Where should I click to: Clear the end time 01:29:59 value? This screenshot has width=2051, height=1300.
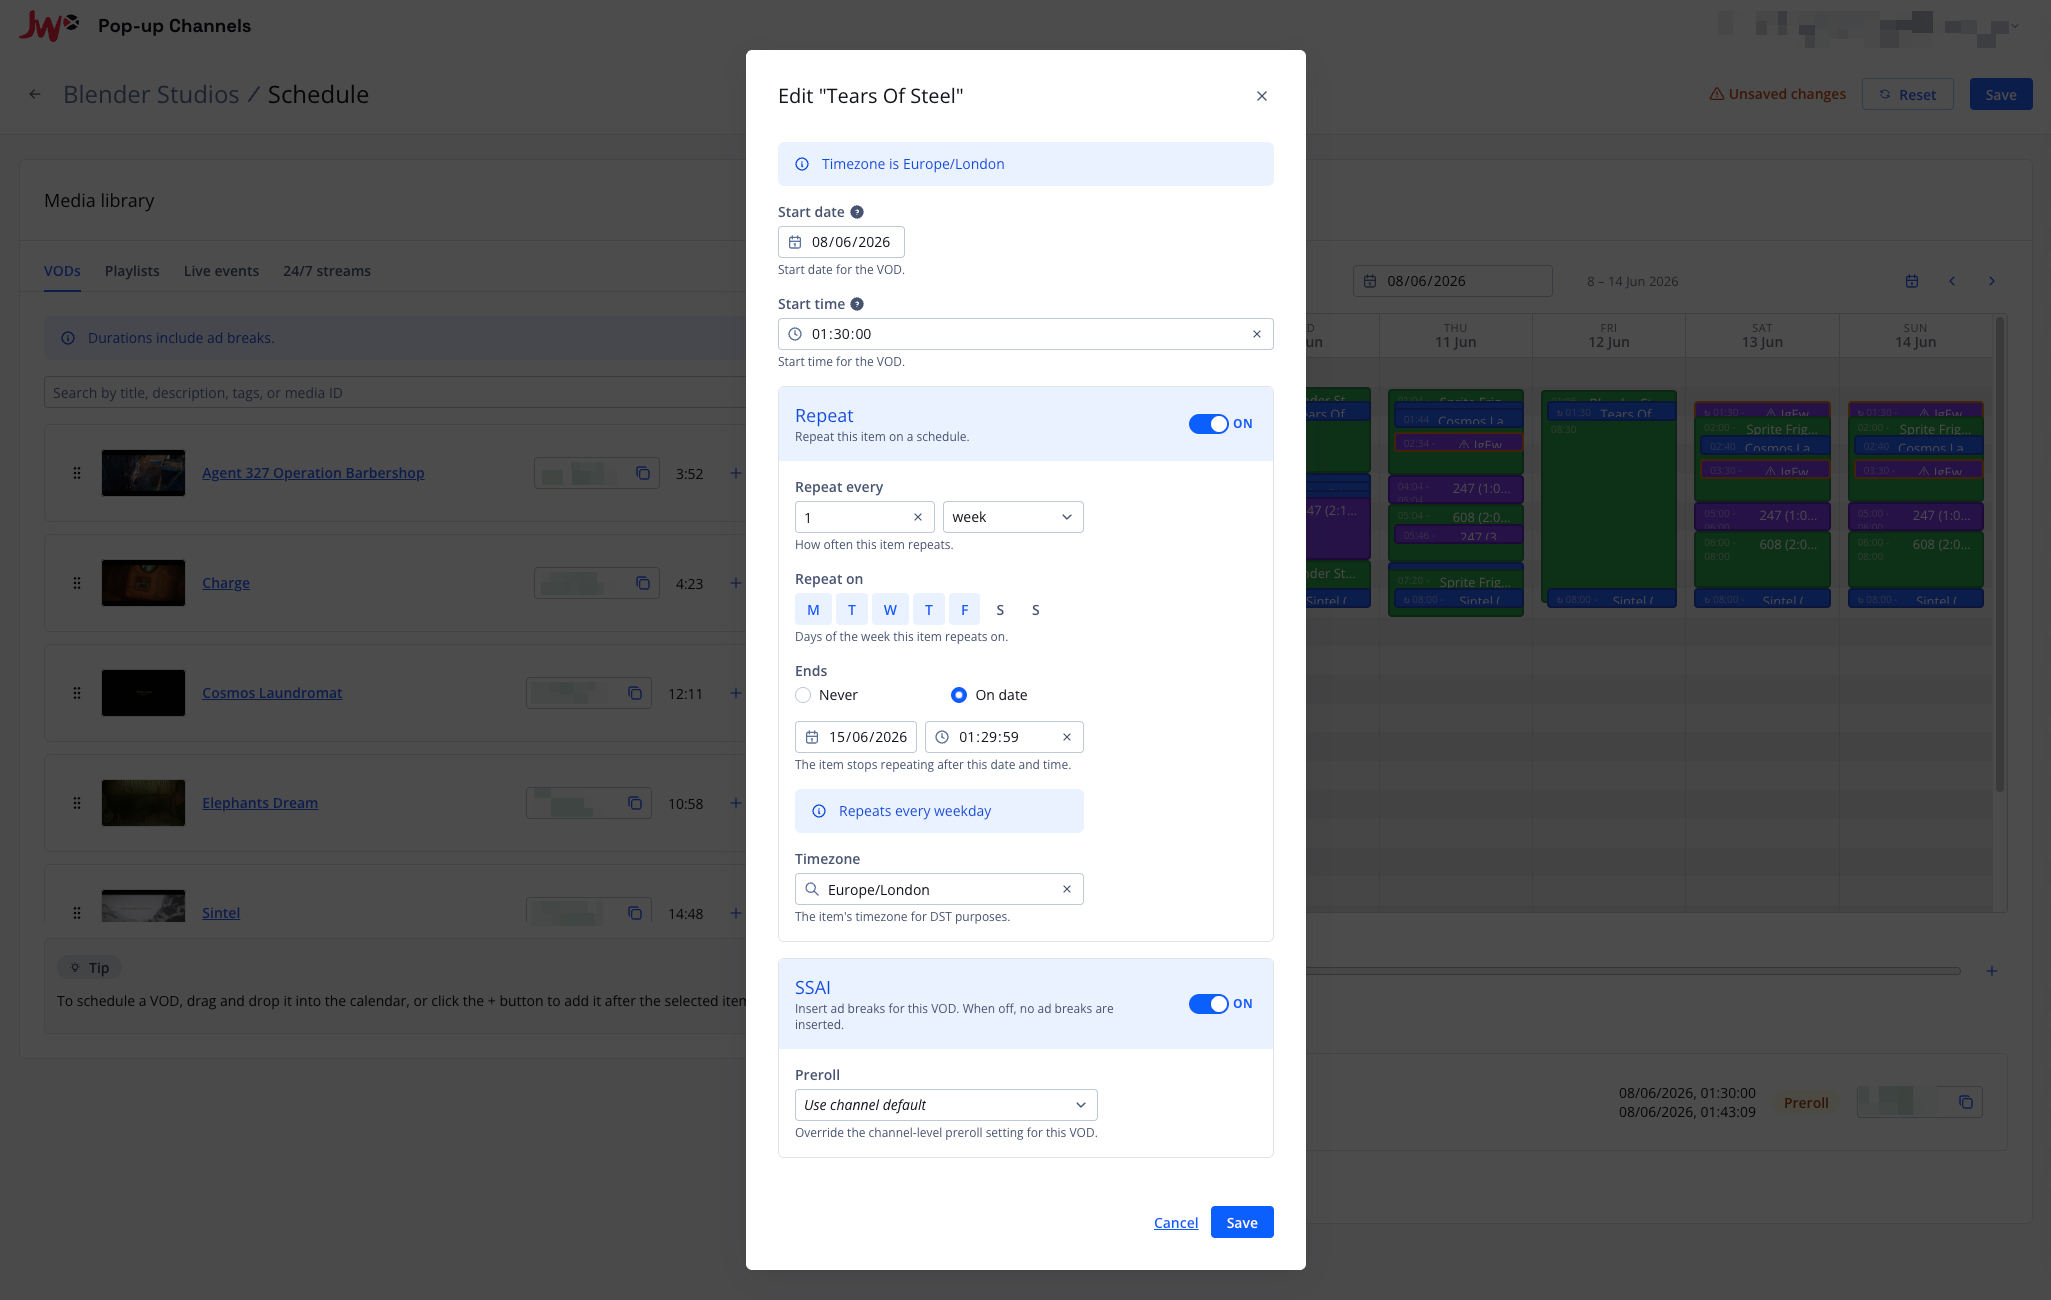[x=1067, y=737]
